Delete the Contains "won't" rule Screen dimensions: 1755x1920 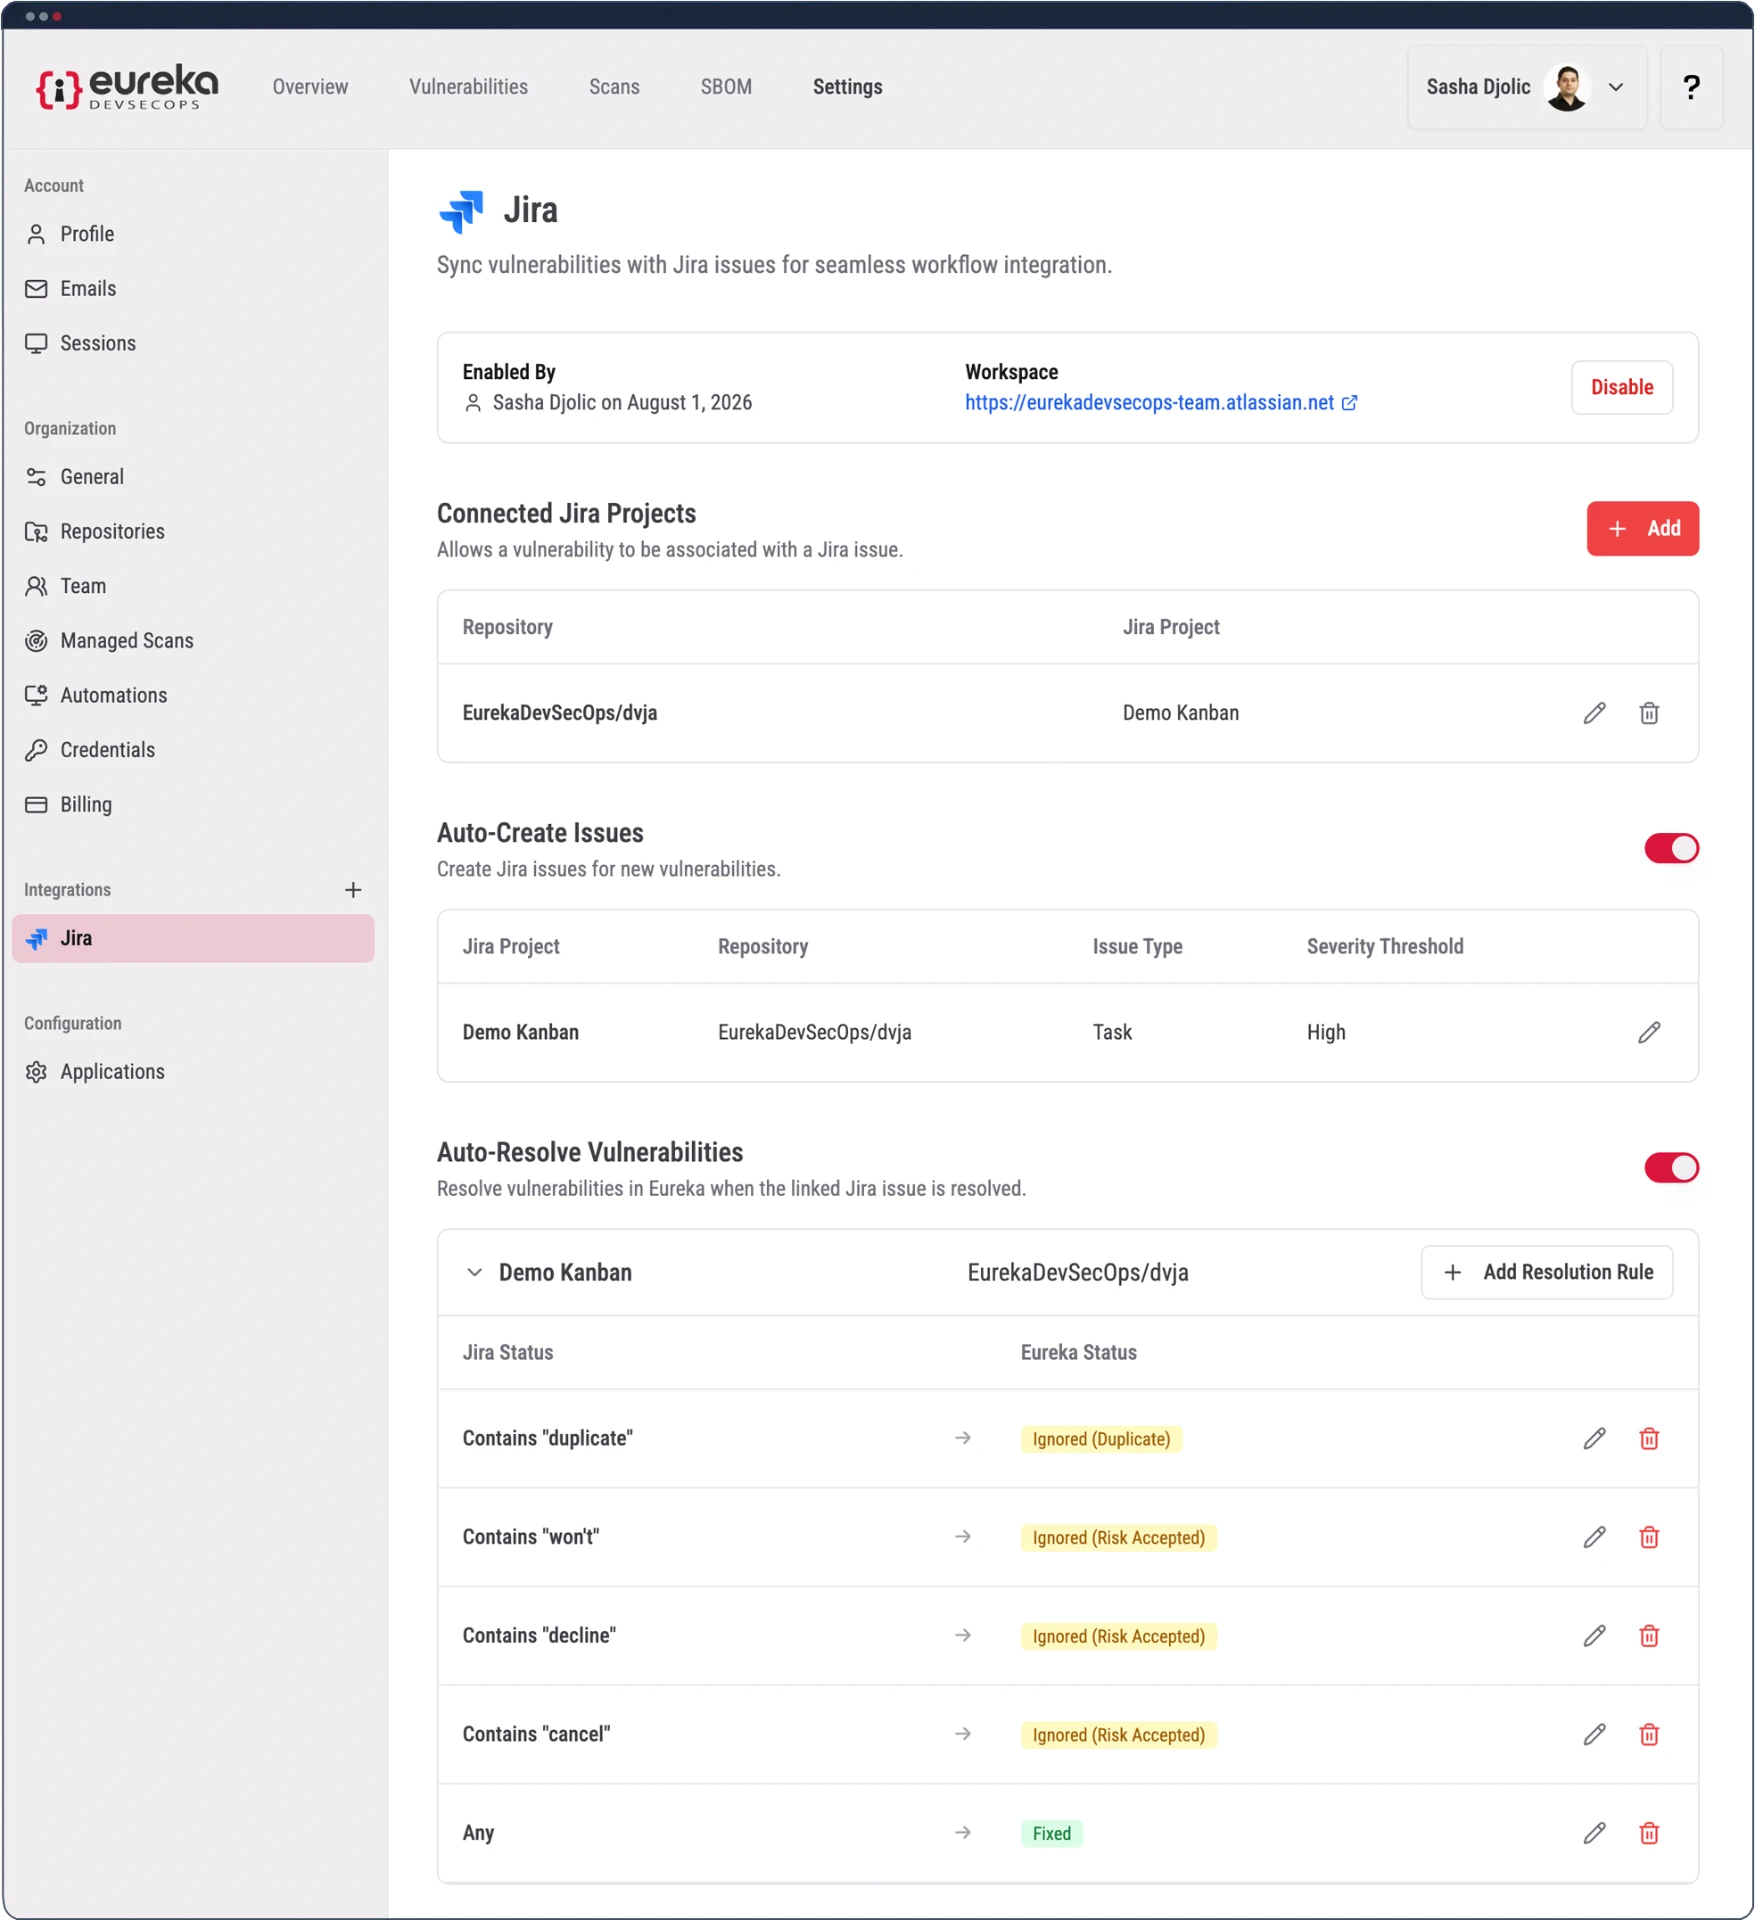pyautogui.click(x=1649, y=1538)
